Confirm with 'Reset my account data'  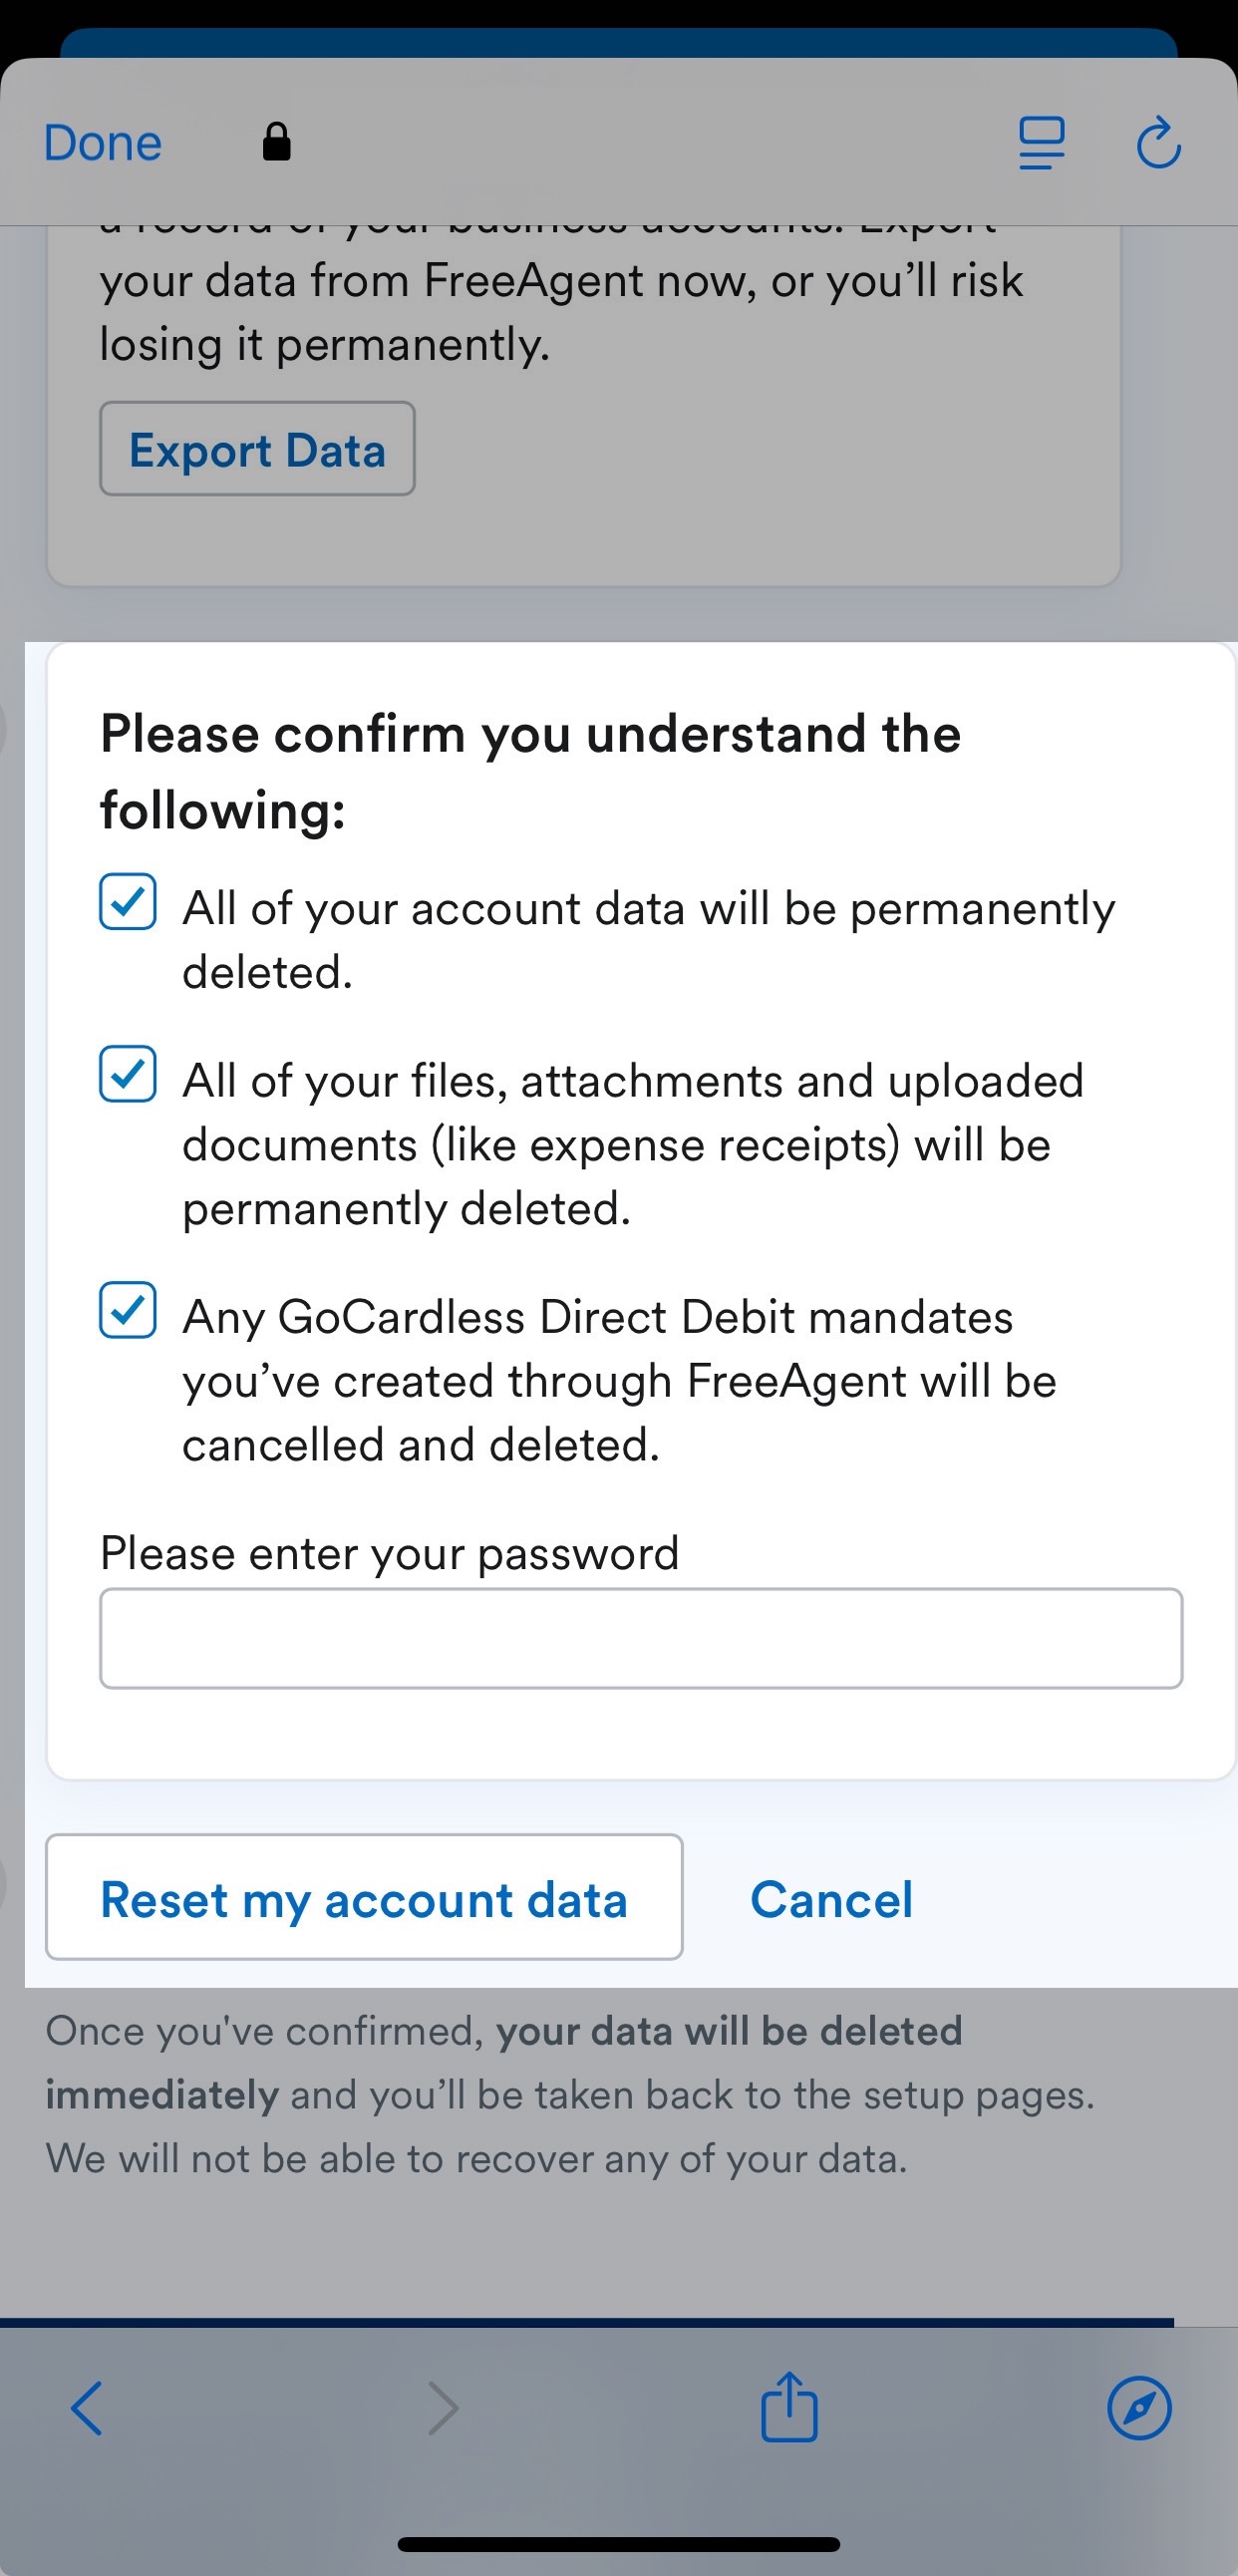tap(364, 1897)
